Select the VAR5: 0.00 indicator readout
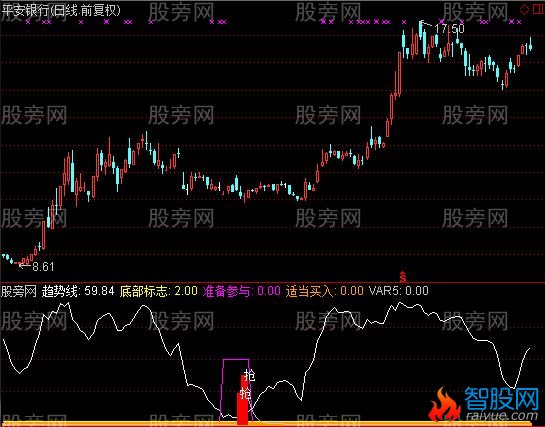 pyautogui.click(x=399, y=291)
